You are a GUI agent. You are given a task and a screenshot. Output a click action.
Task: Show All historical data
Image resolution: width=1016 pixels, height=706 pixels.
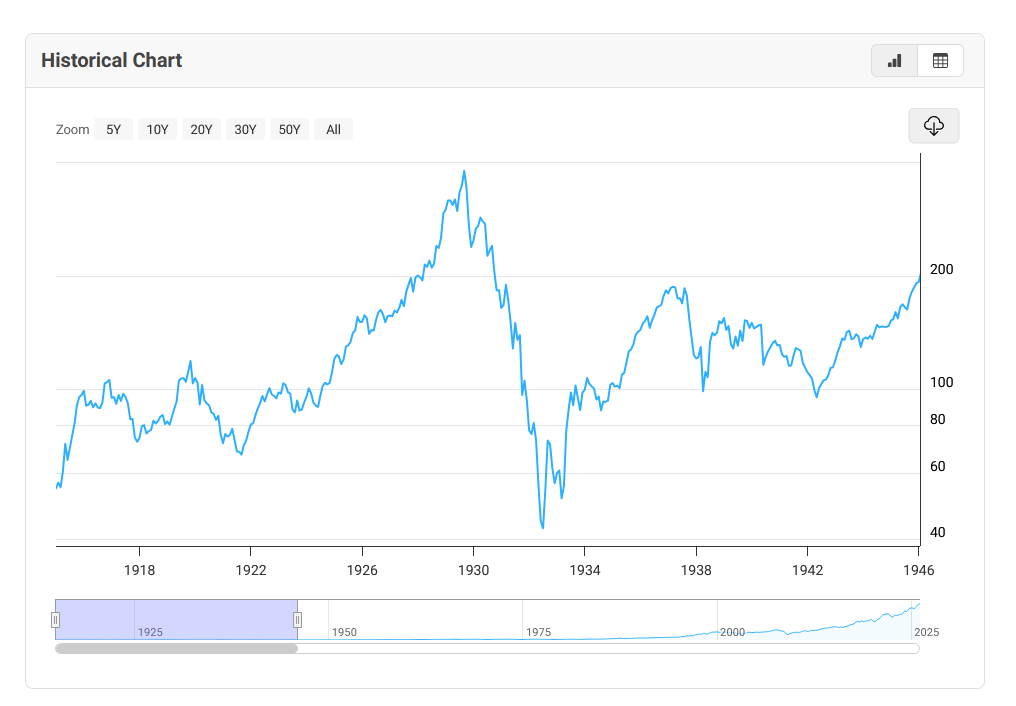(x=333, y=129)
